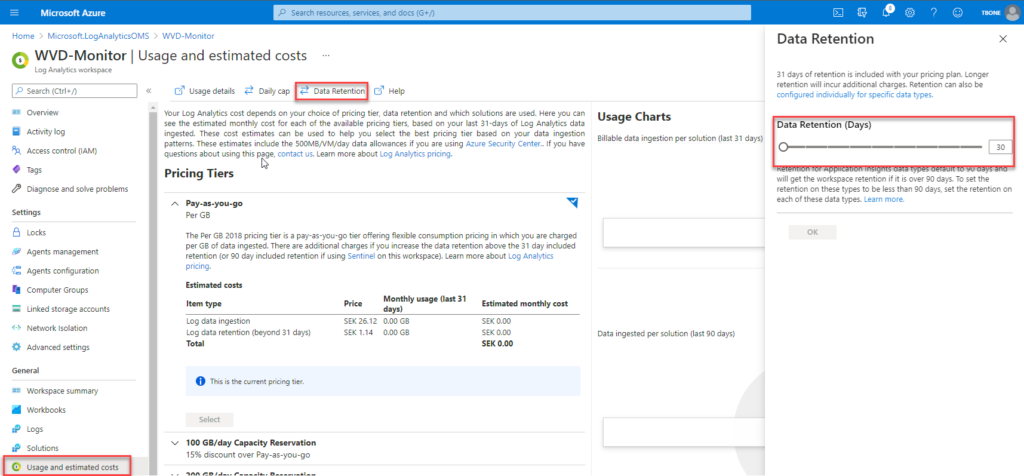Click the Access control (IAM) icon
The image size is (1024, 476).
[x=17, y=150]
